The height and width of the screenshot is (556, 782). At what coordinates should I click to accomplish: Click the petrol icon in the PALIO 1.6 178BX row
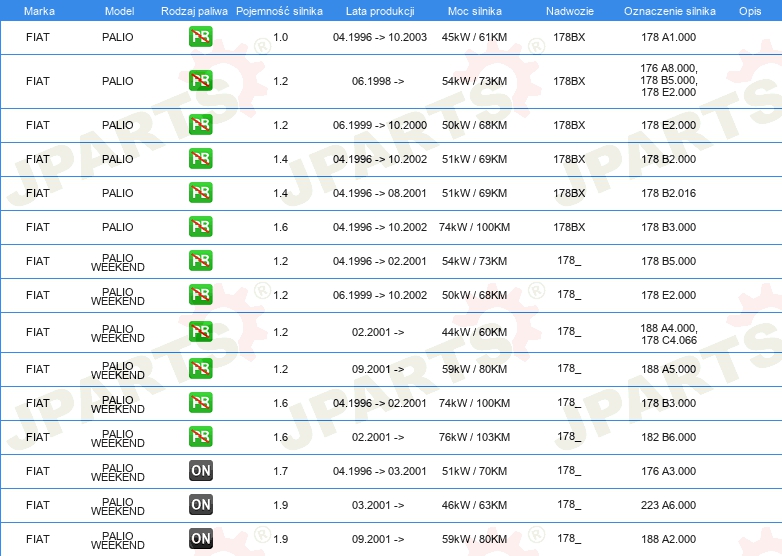200,226
